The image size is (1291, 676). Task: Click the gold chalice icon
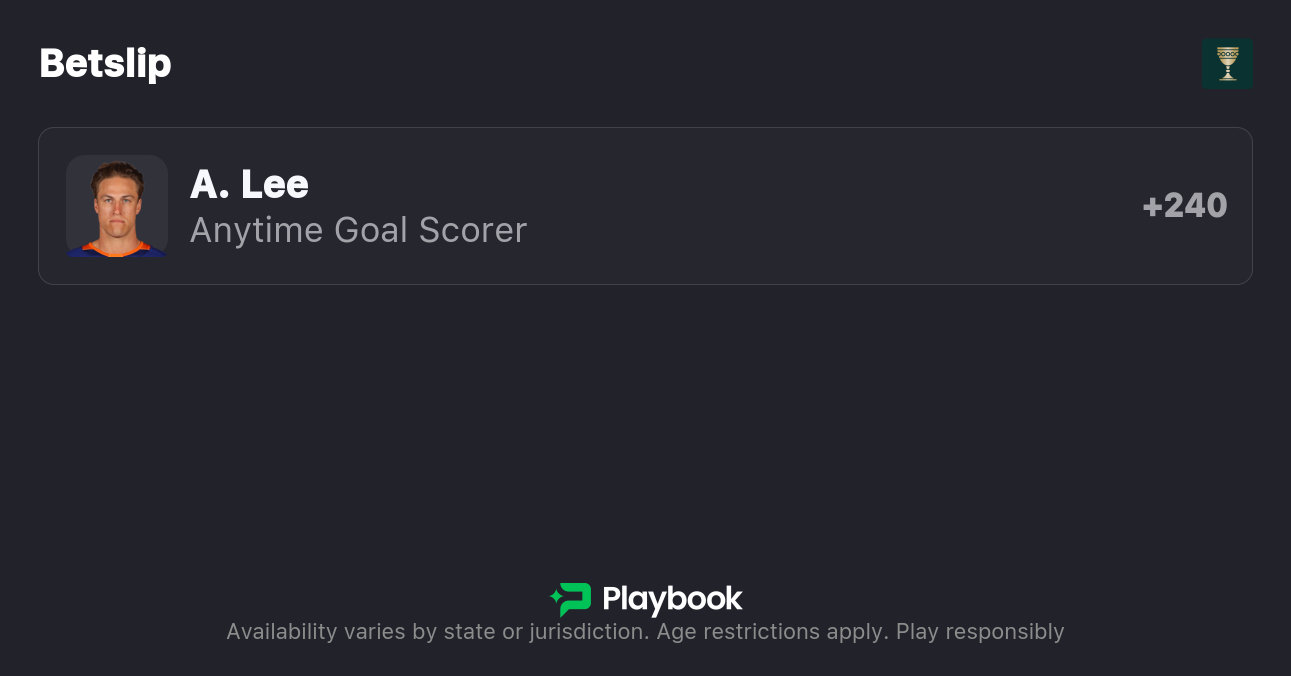point(1227,64)
